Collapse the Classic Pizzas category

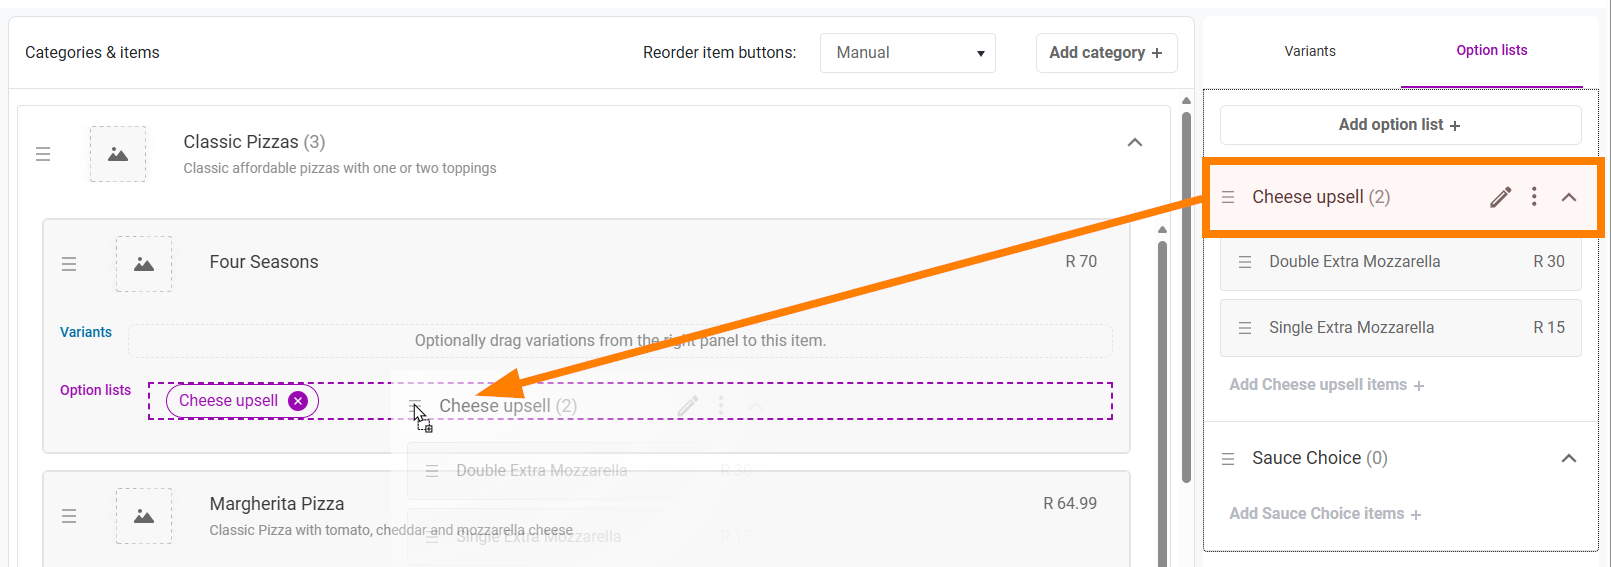point(1135,142)
